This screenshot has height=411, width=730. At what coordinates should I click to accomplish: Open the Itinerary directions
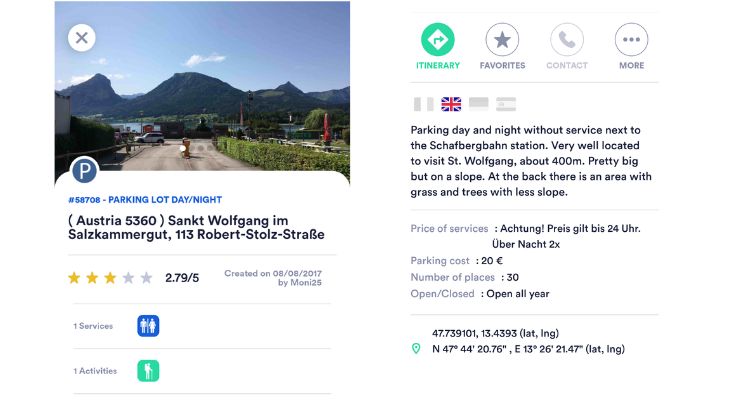[438, 40]
